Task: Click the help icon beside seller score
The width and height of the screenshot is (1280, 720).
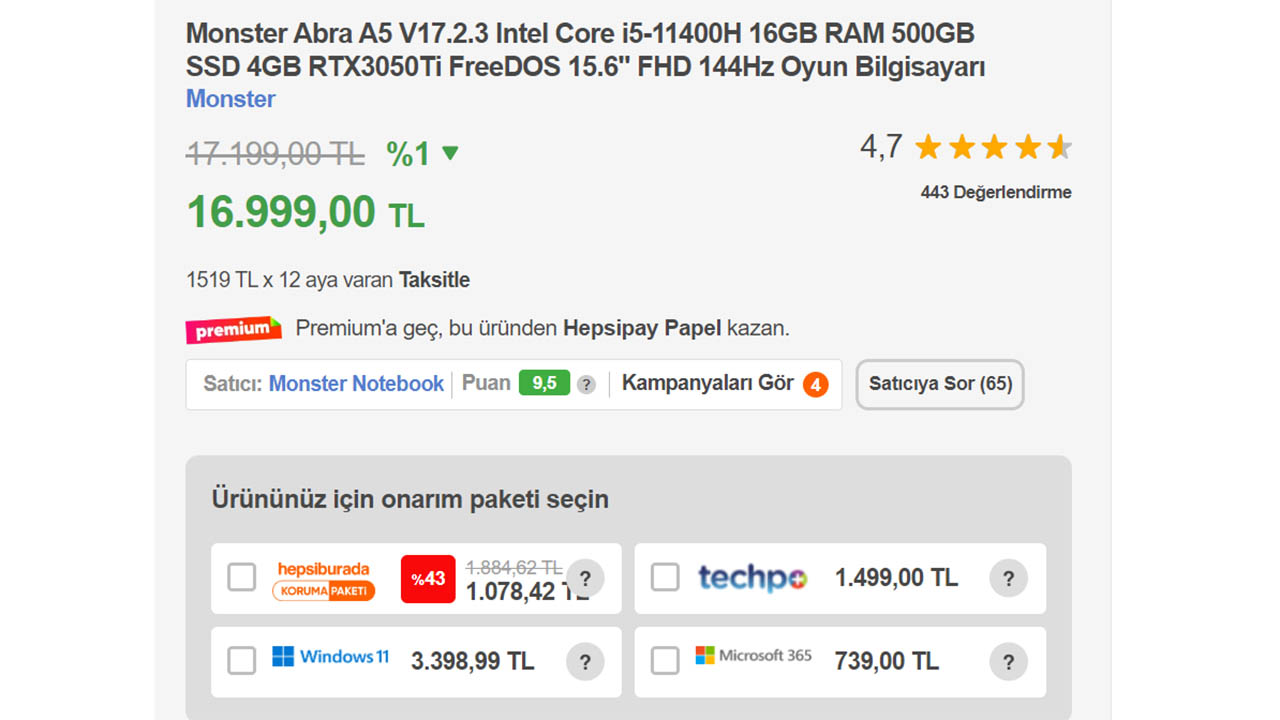Action: click(x=587, y=384)
